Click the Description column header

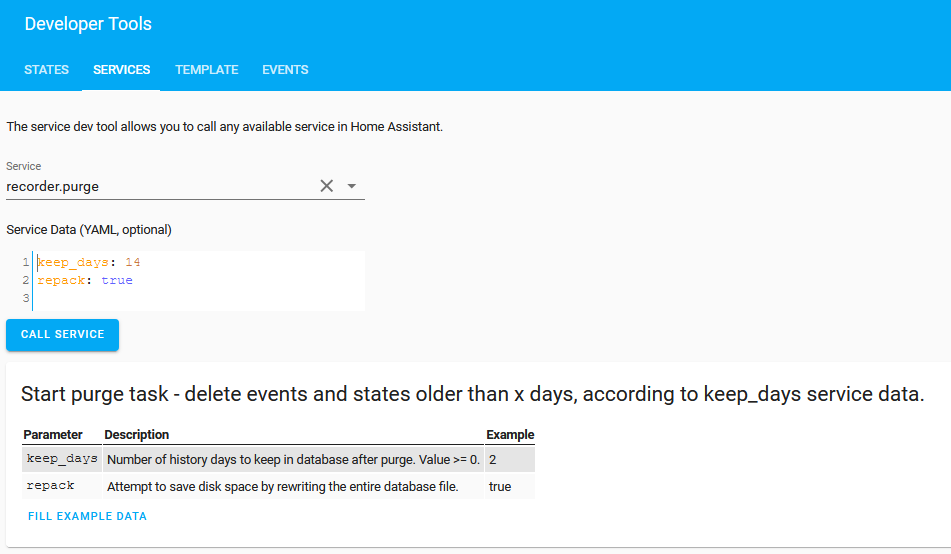tap(137, 435)
